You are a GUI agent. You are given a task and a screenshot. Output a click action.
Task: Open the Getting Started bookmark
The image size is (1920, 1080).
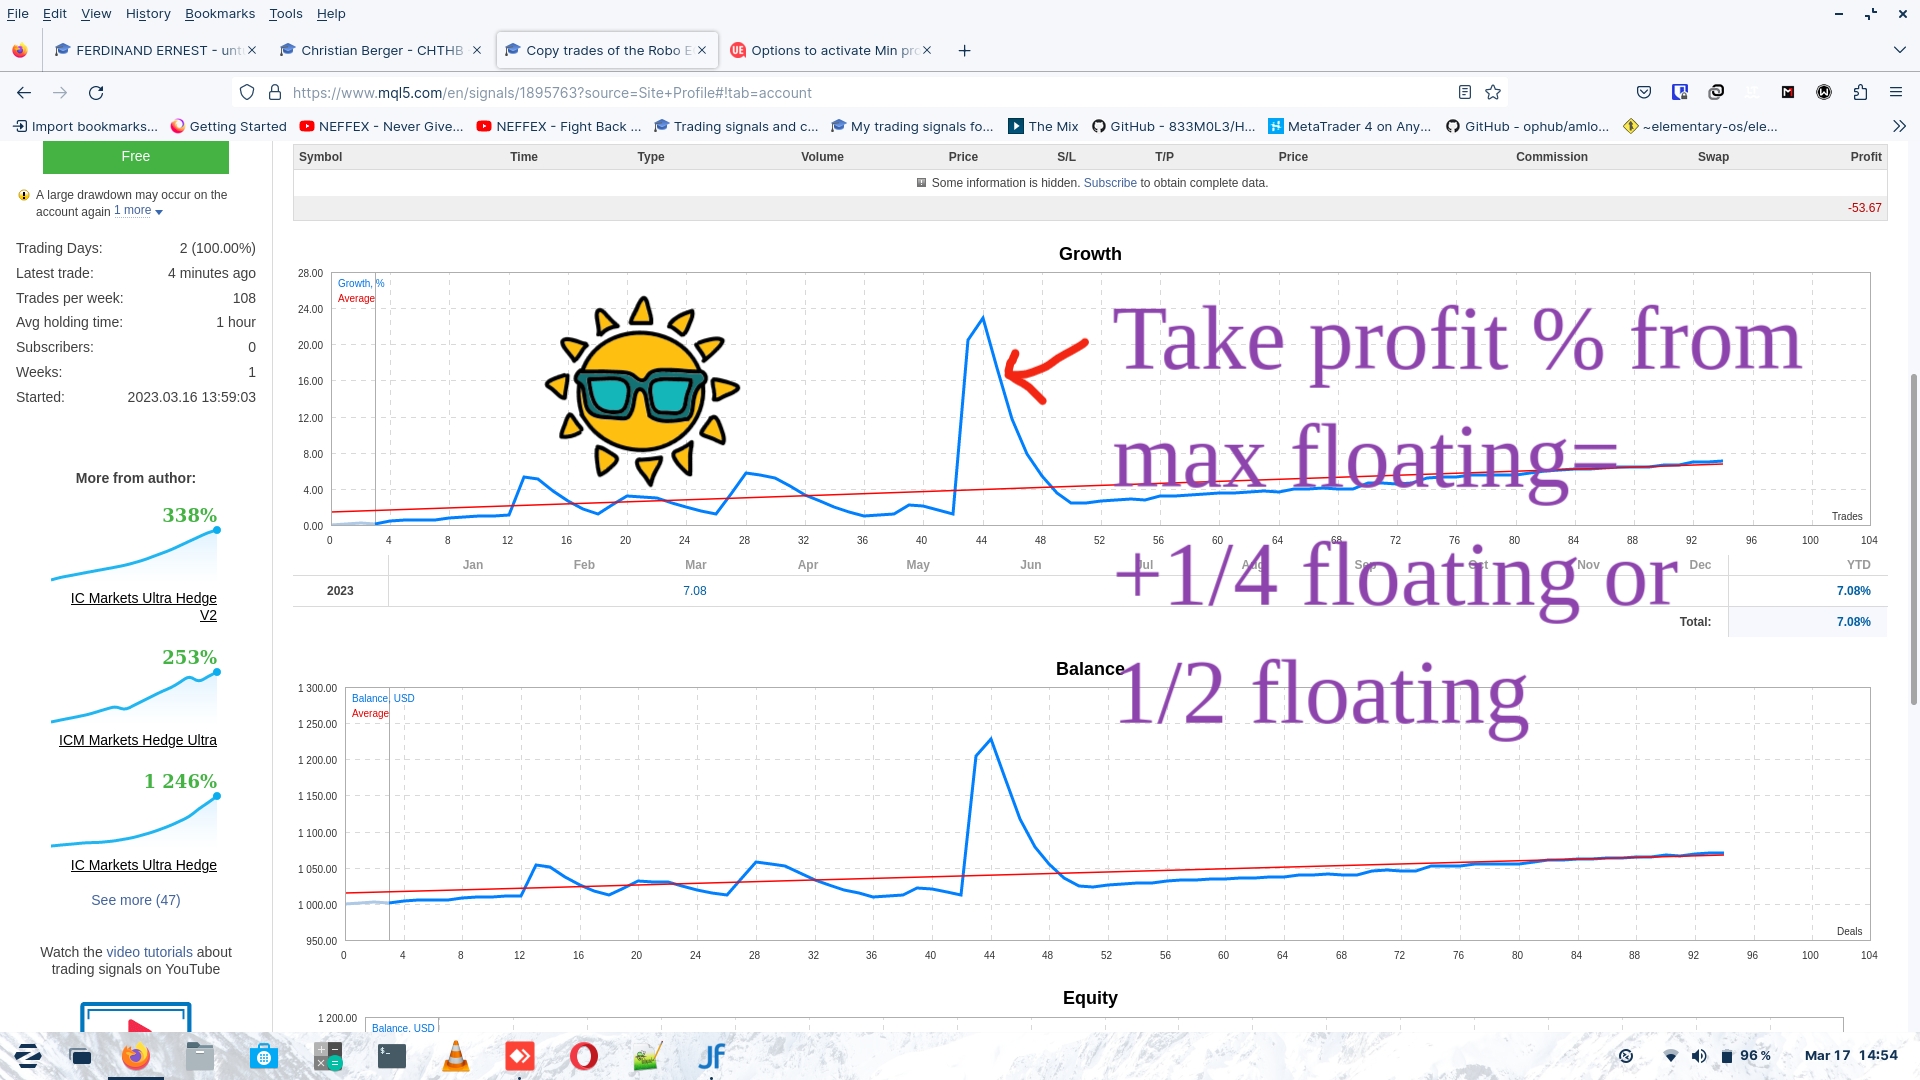228,126
